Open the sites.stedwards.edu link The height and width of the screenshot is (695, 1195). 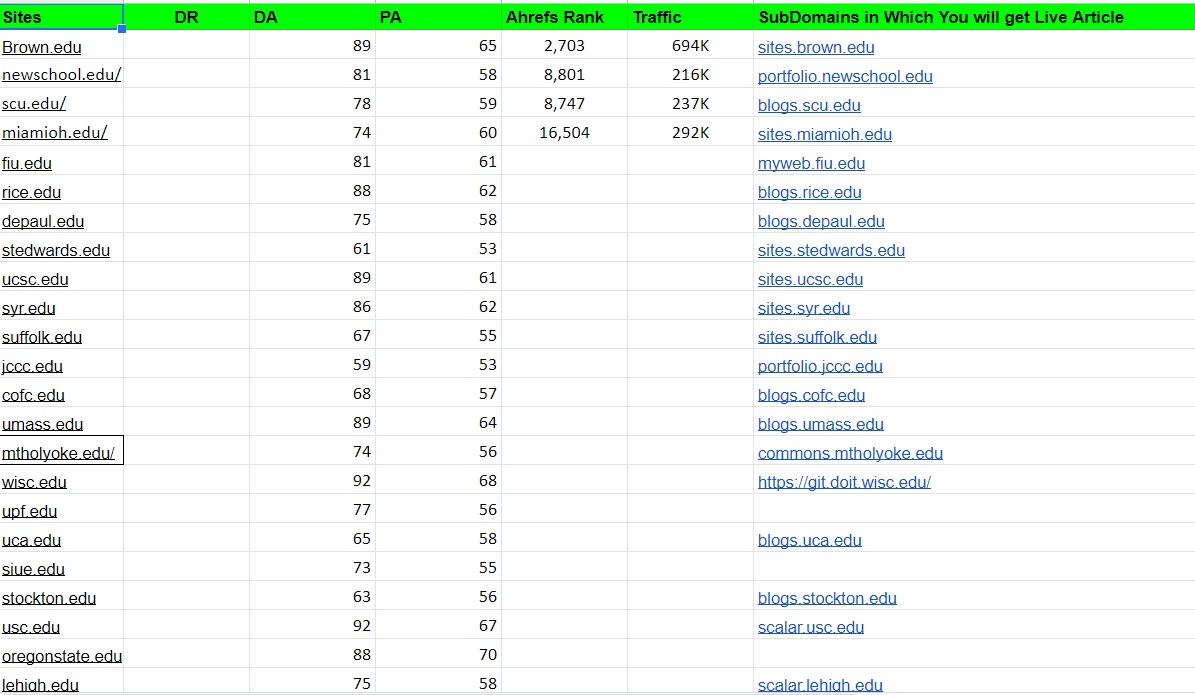[831, 250]
